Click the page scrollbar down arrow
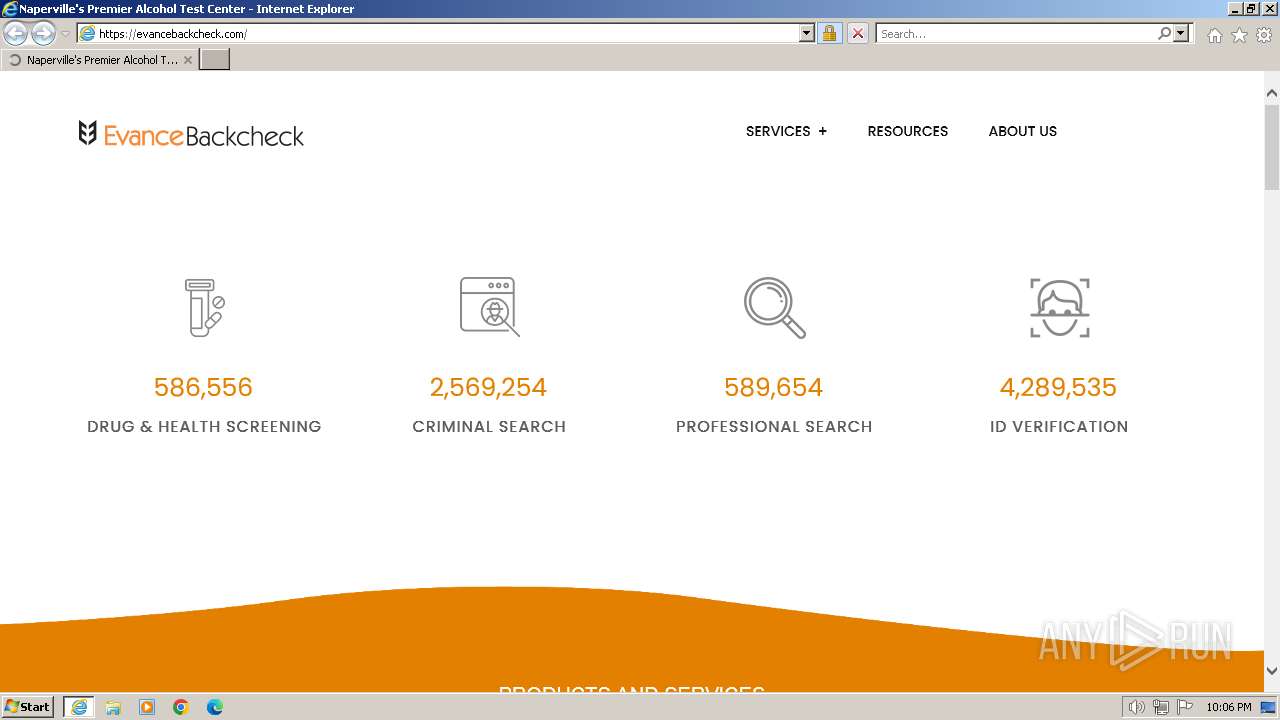This screenshot has width=1280, height=720. pos(1272,672)
